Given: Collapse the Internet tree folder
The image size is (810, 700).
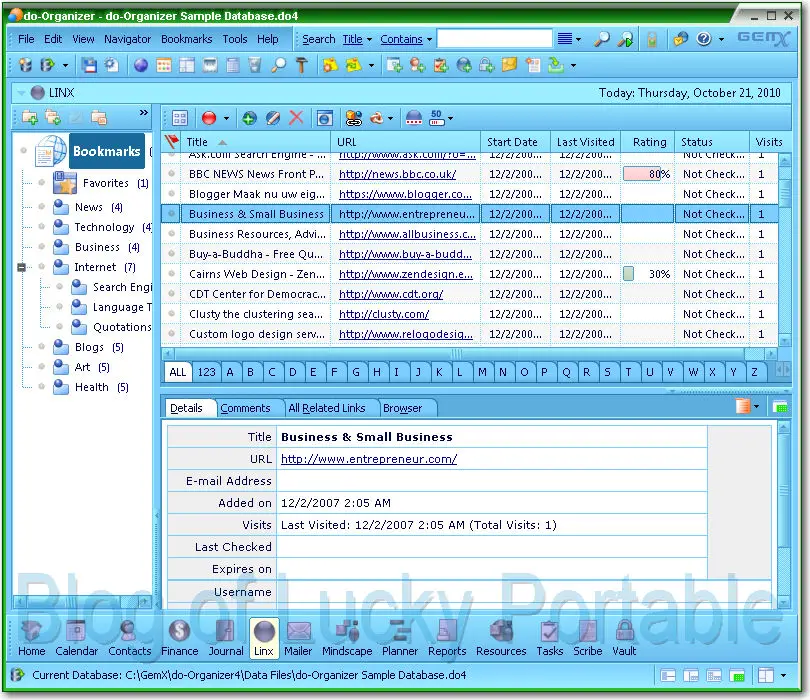Looking at the screenshot, I should coord(22,267).
